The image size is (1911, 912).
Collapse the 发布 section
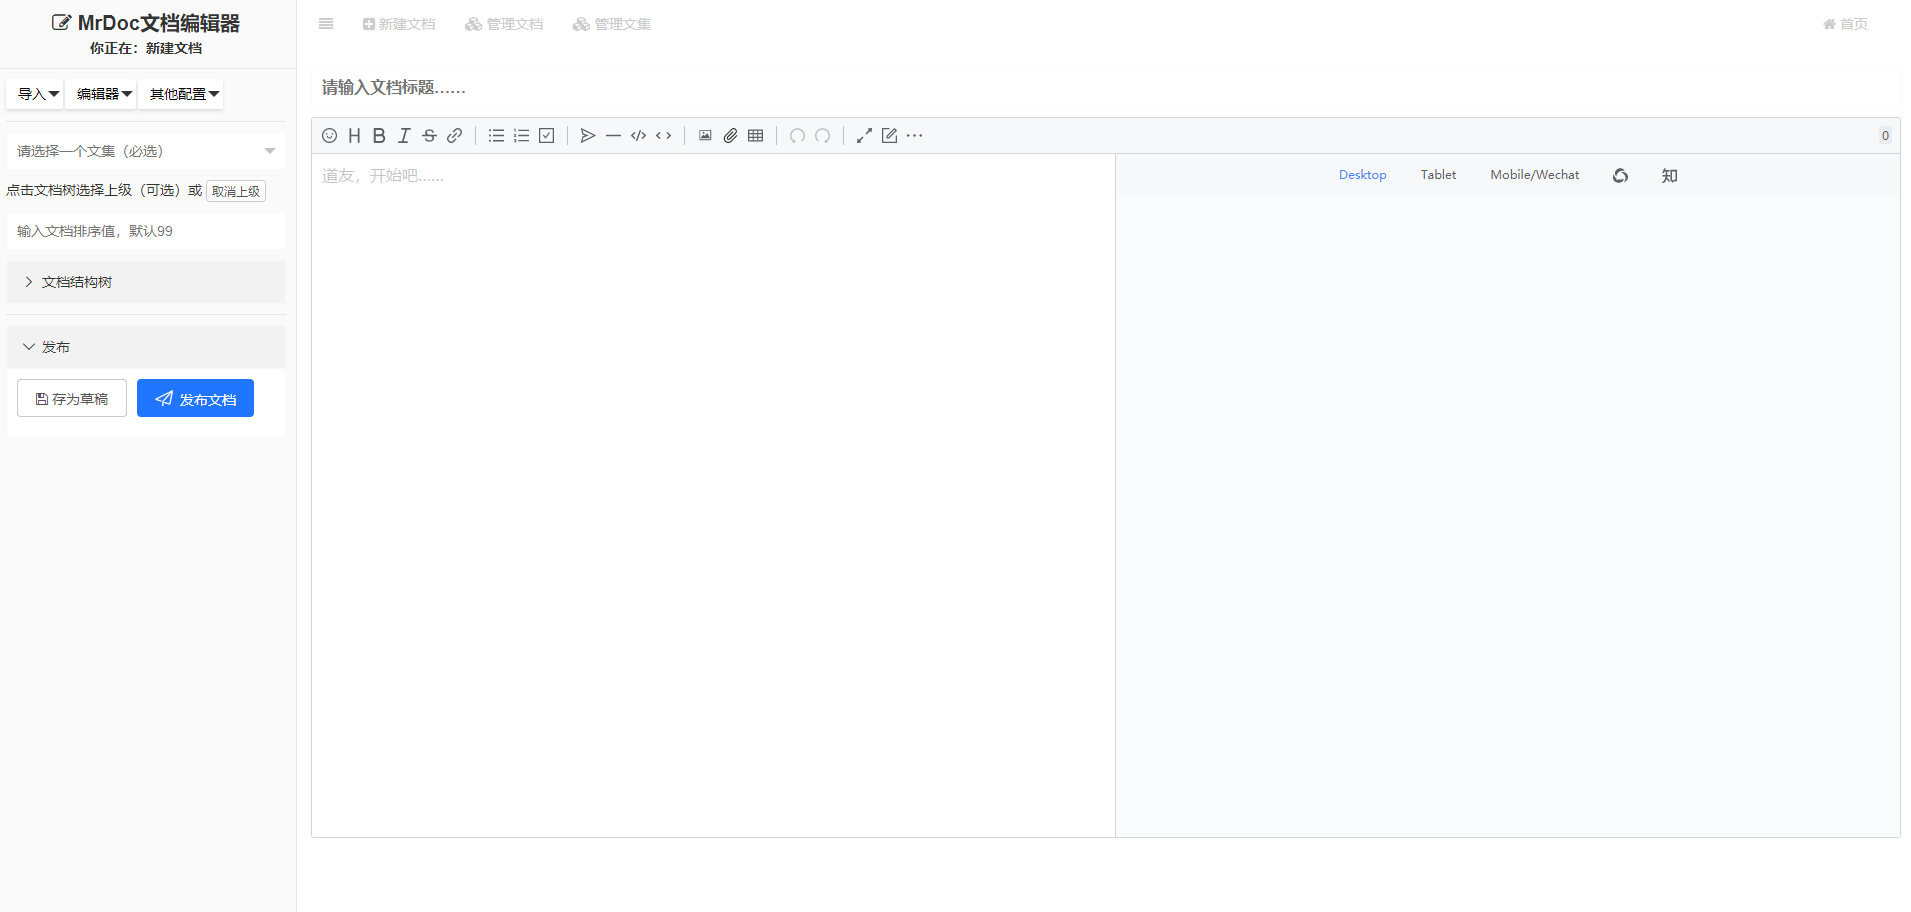point(146,347)
